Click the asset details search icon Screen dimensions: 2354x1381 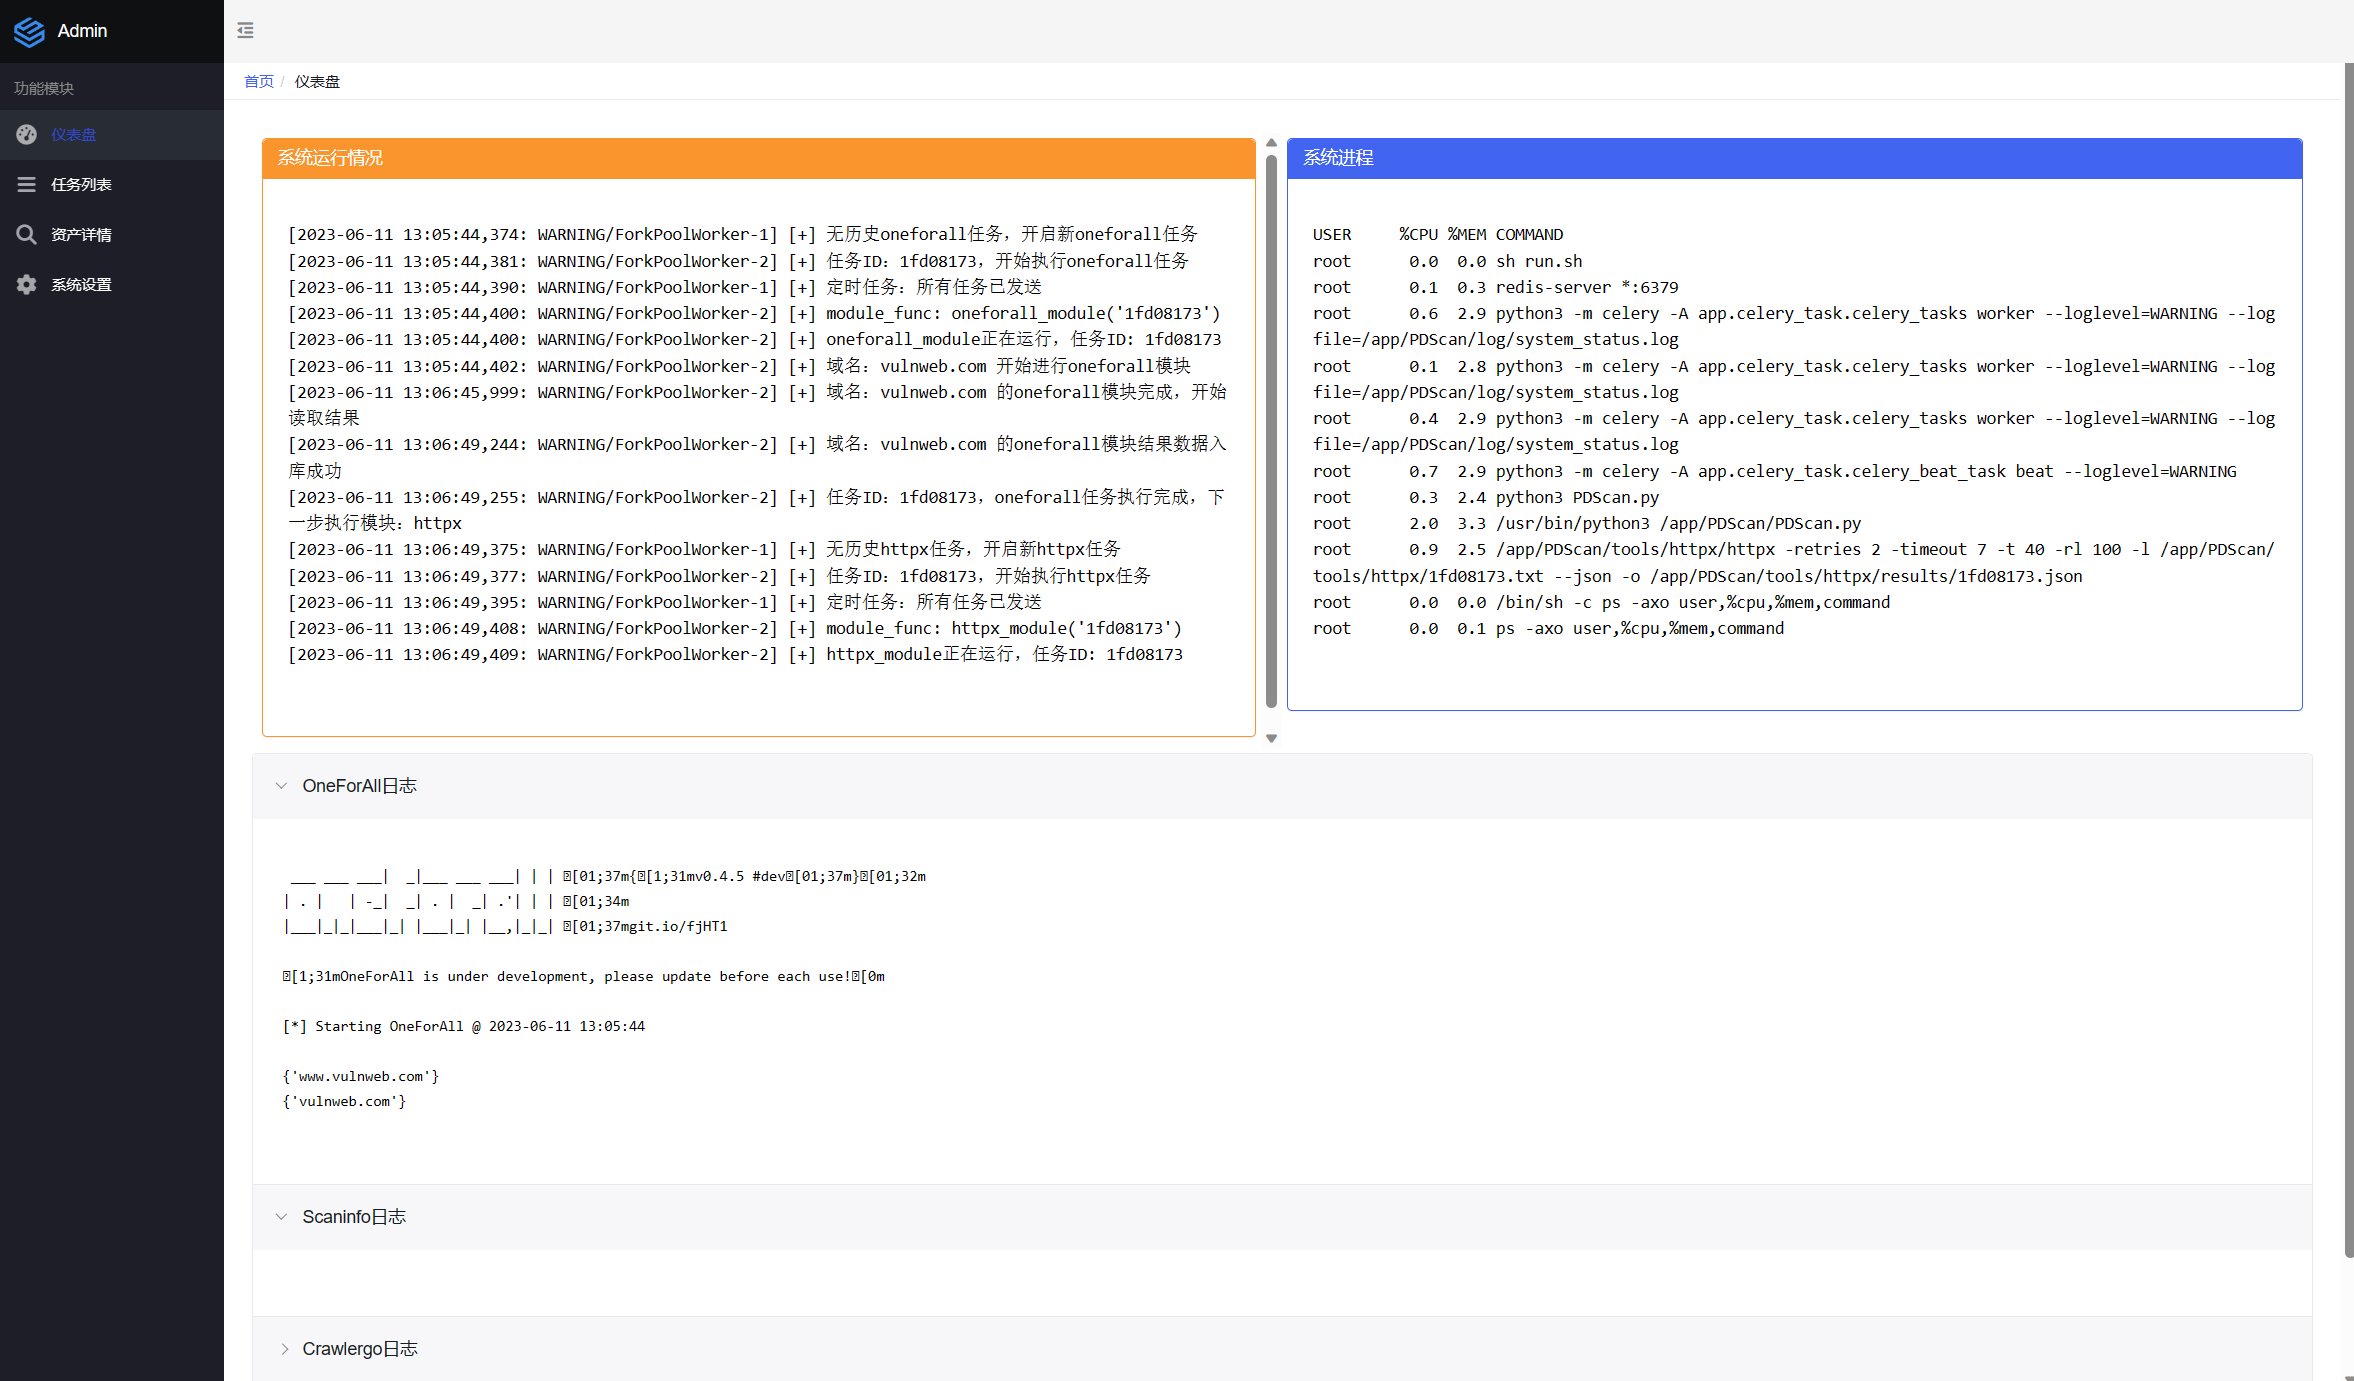(27, 234)
